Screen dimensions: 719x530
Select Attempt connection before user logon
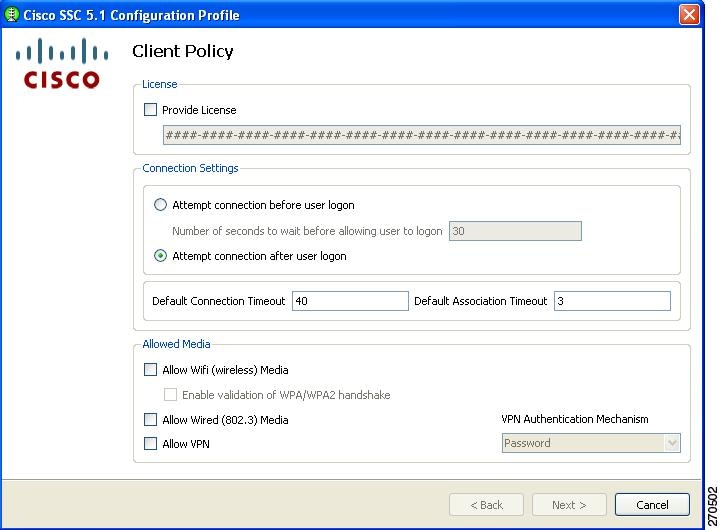coord(160,204)
